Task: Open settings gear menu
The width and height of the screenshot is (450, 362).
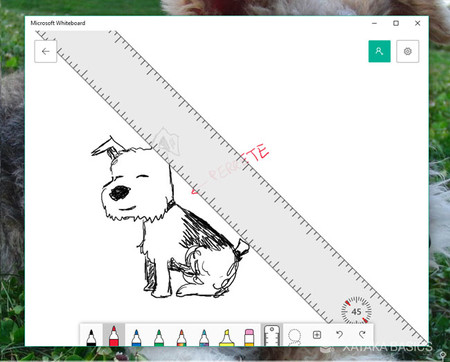Action: pyautogui.click(x=408, y=51)
